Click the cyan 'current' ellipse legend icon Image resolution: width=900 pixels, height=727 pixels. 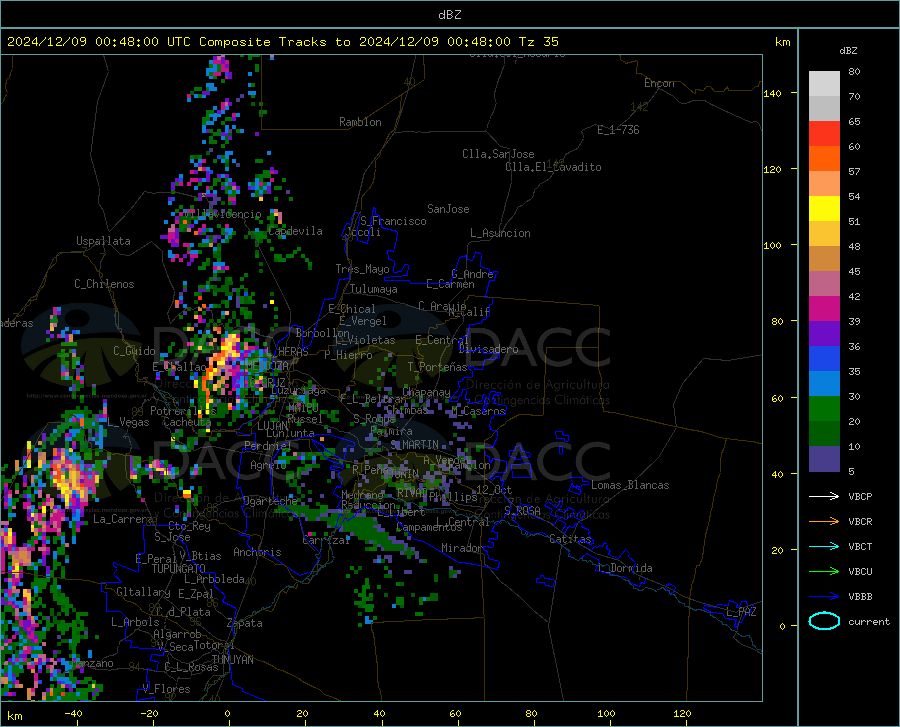click(824, 621)
